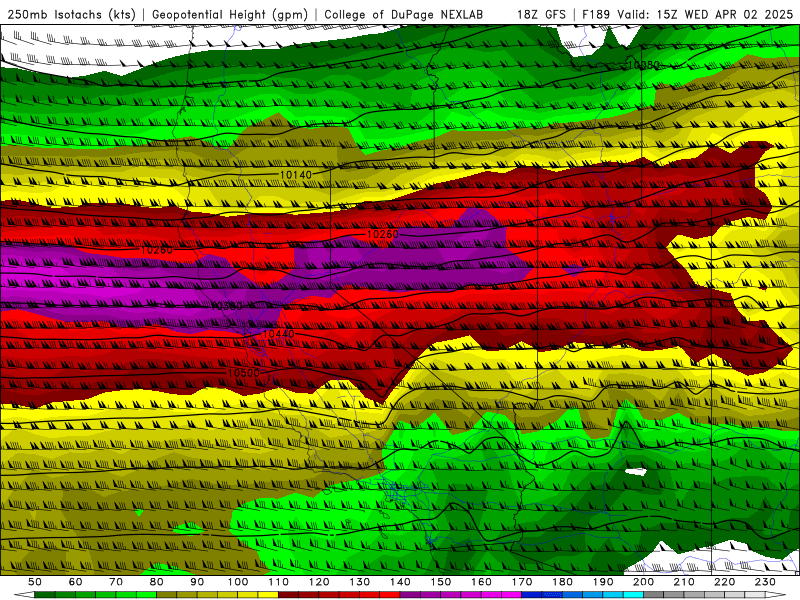
Task: Select the "18Z GFS" model run text
Action: [541, 14]
